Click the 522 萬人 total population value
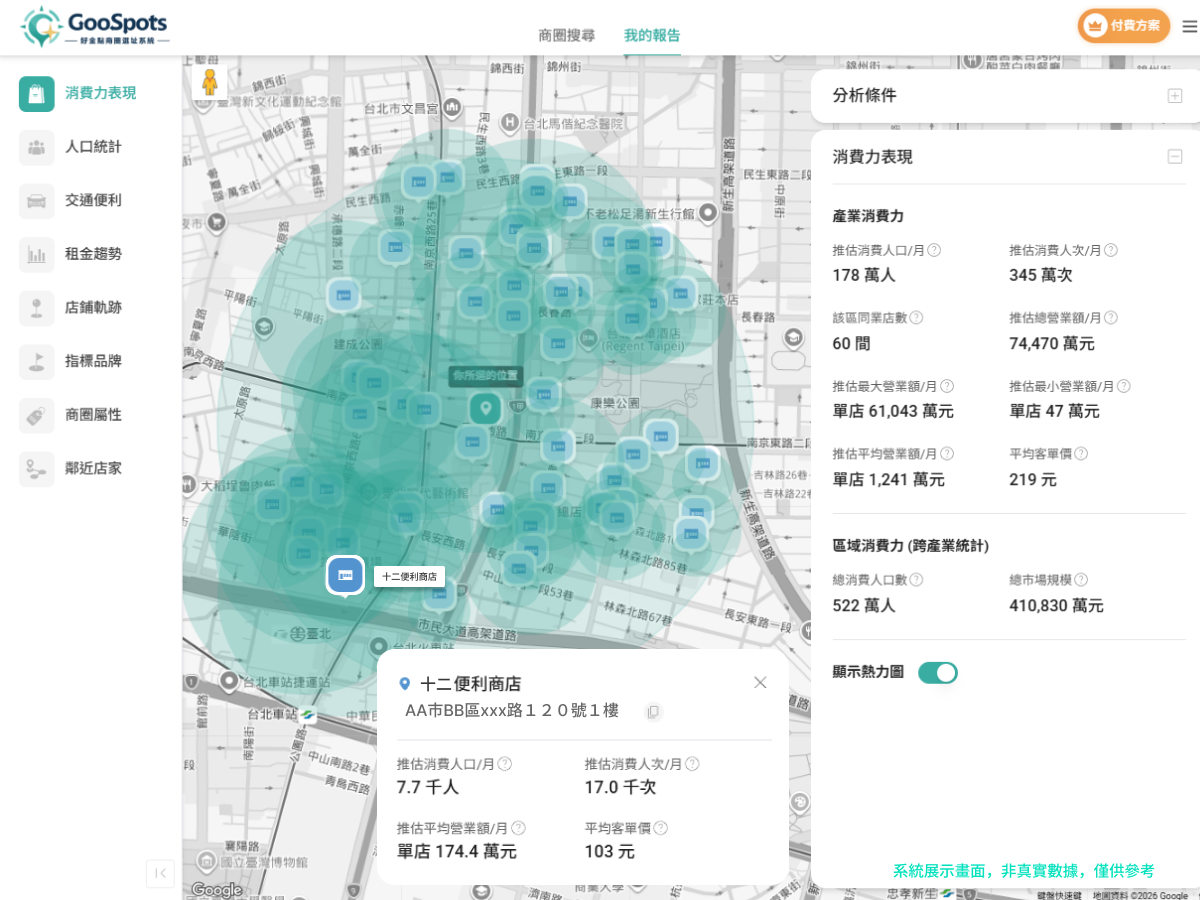The image size is (1200, 900). [864, 605]
